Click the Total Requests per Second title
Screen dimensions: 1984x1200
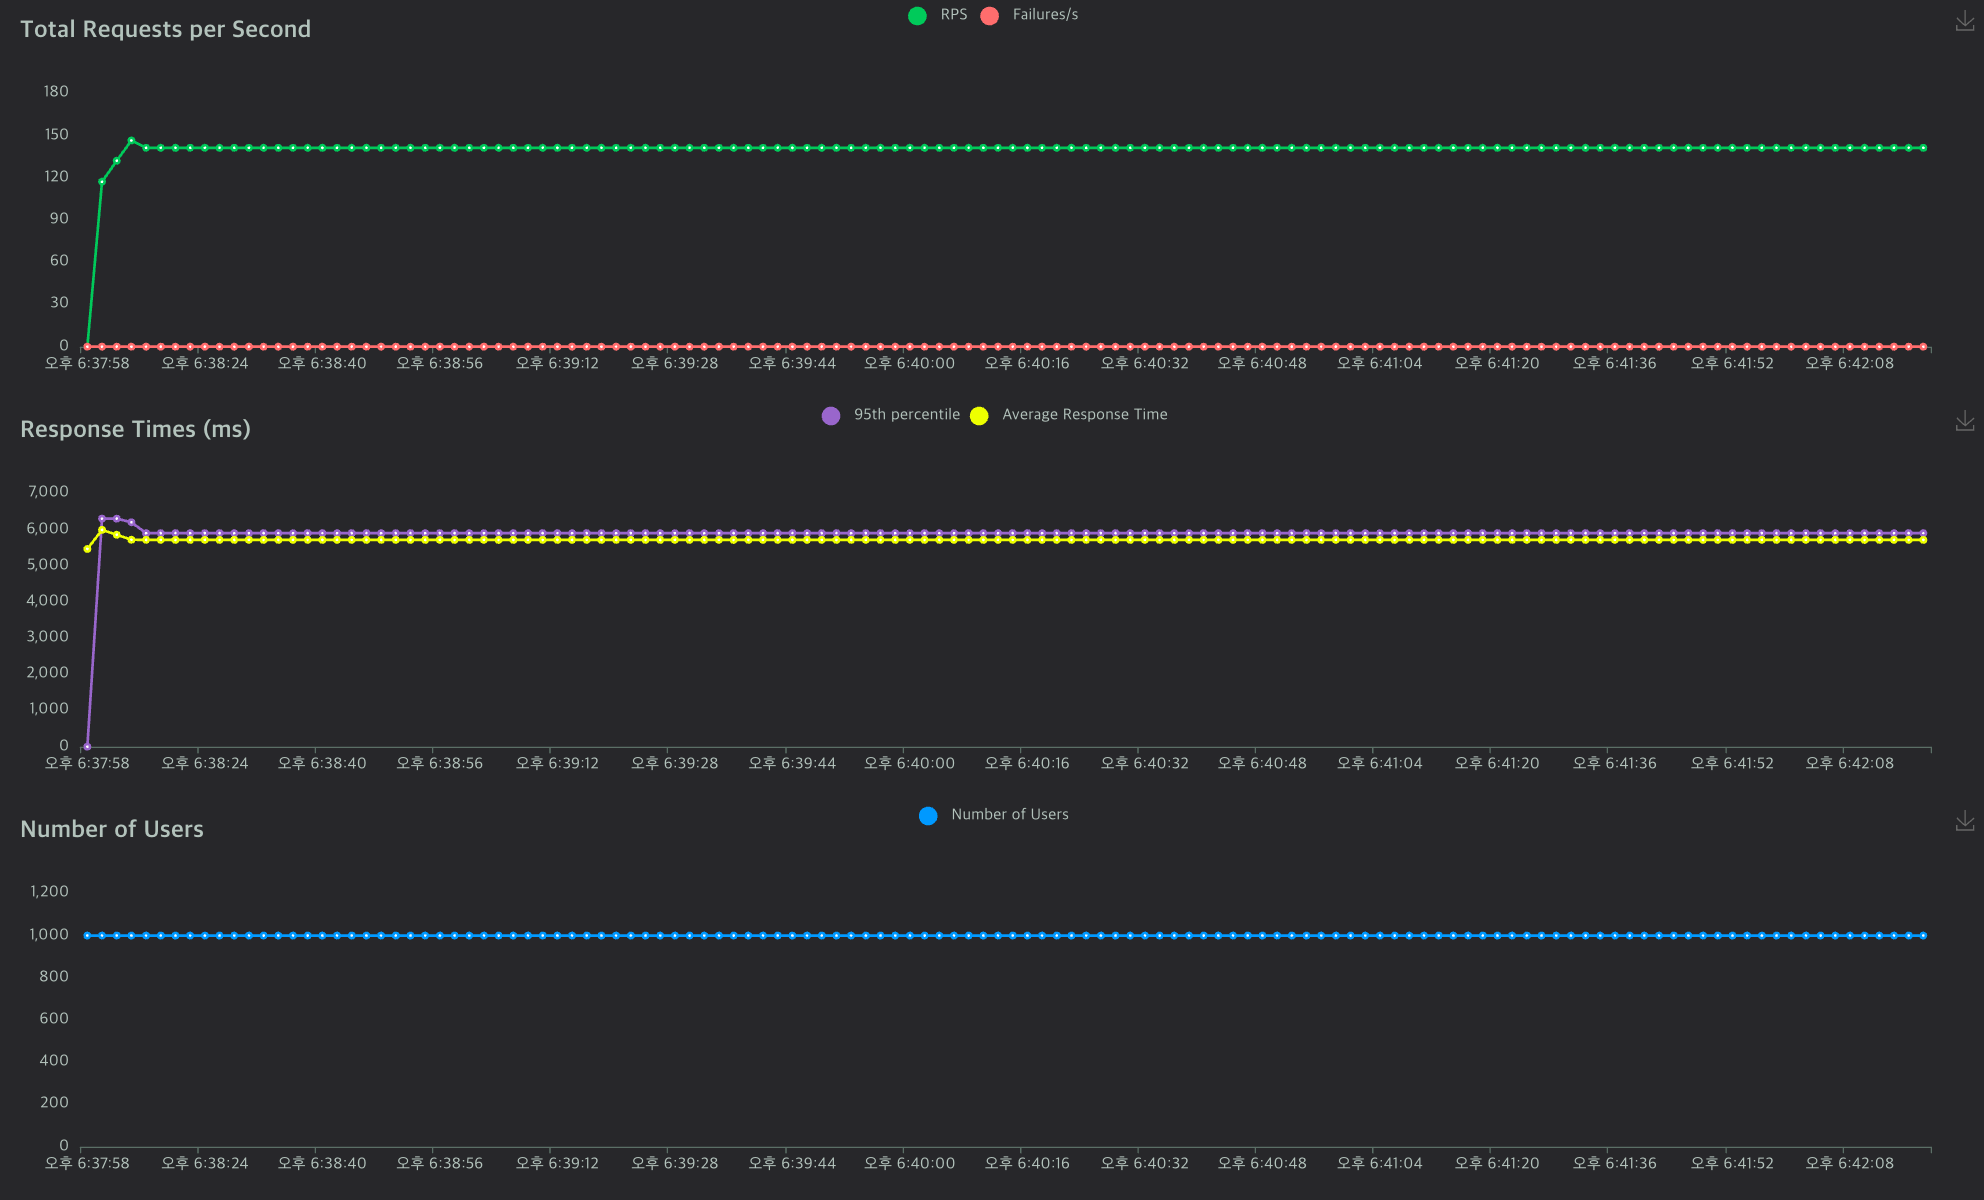pyautogui.click(x=165, y=29)
